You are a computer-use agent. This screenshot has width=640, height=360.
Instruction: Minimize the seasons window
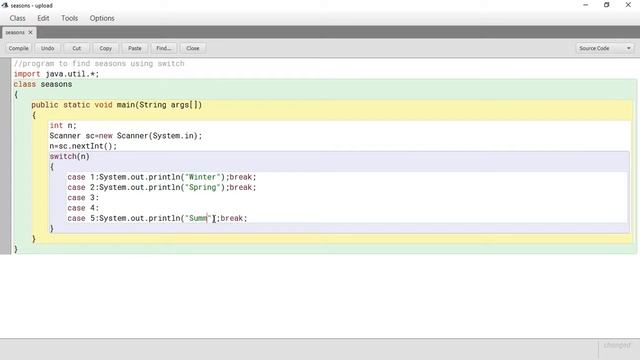point(586,5)
